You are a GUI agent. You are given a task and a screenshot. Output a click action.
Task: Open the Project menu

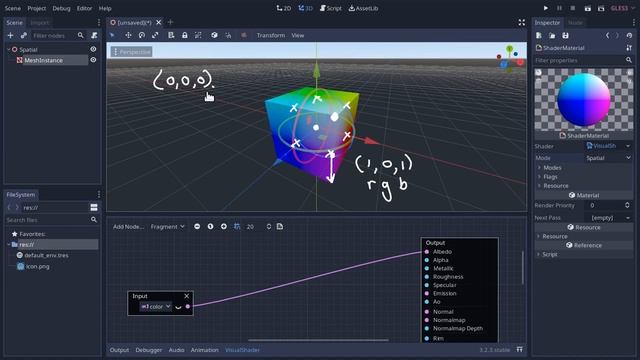tap(37, 8)
